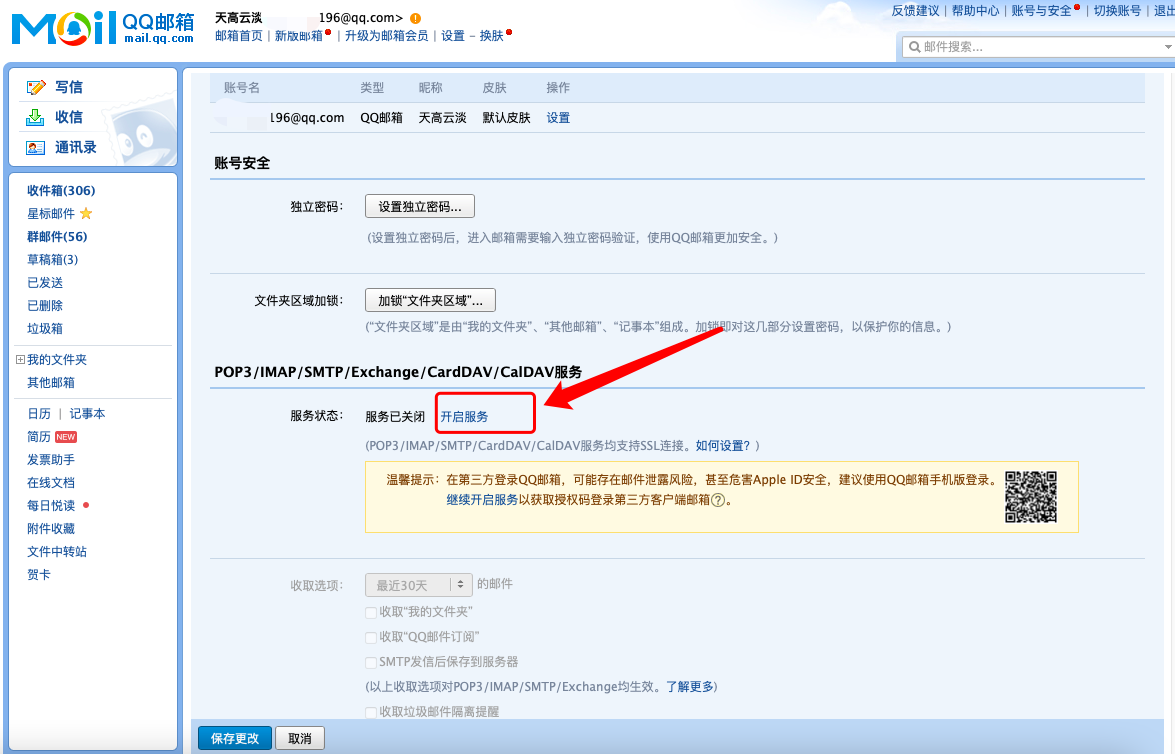Viewport: 1175px width, 754px height.
Task: Open 升级为邮箱会员 link
Action: pos(387,36)
